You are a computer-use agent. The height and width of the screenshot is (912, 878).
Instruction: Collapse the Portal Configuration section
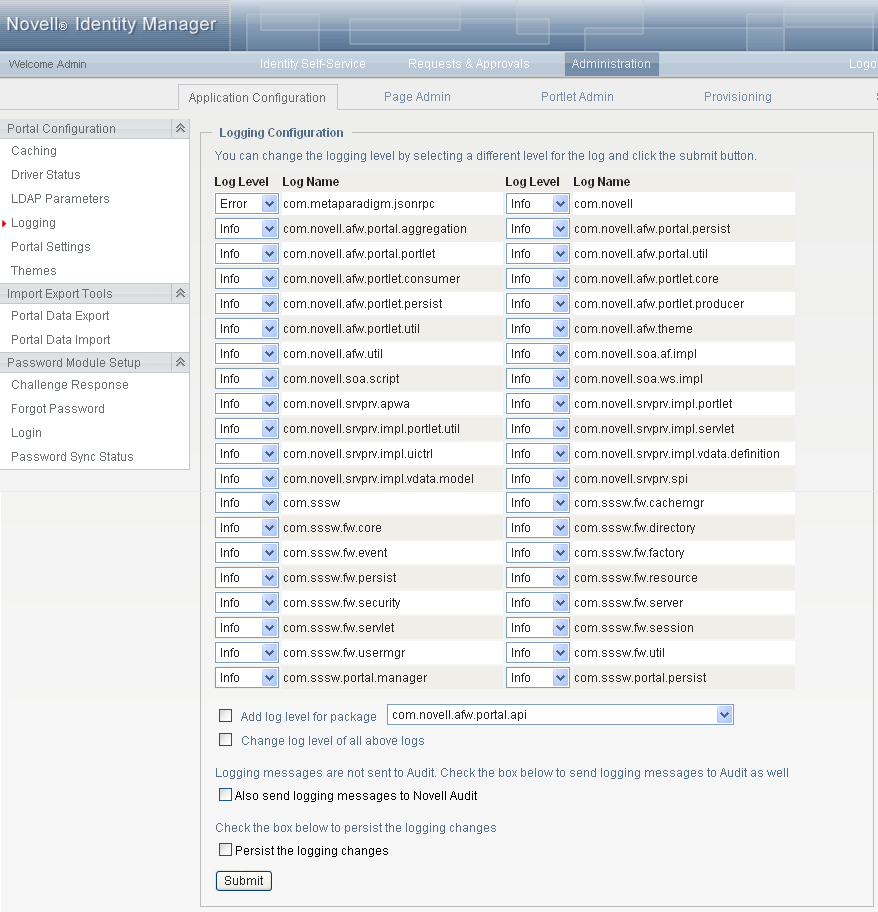(x=180, y=128)
